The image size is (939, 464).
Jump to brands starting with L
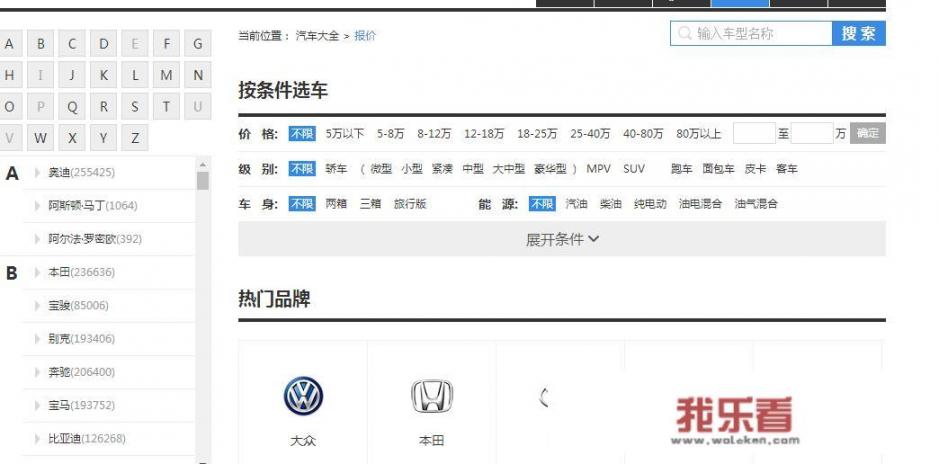[135, 75]
